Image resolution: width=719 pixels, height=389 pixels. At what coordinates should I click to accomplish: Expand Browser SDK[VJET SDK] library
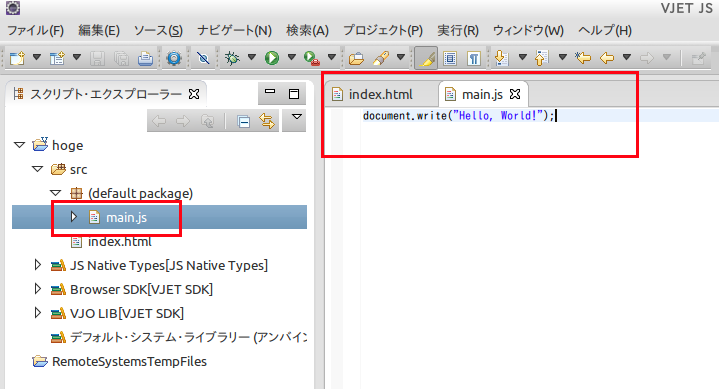click(38, 289)
